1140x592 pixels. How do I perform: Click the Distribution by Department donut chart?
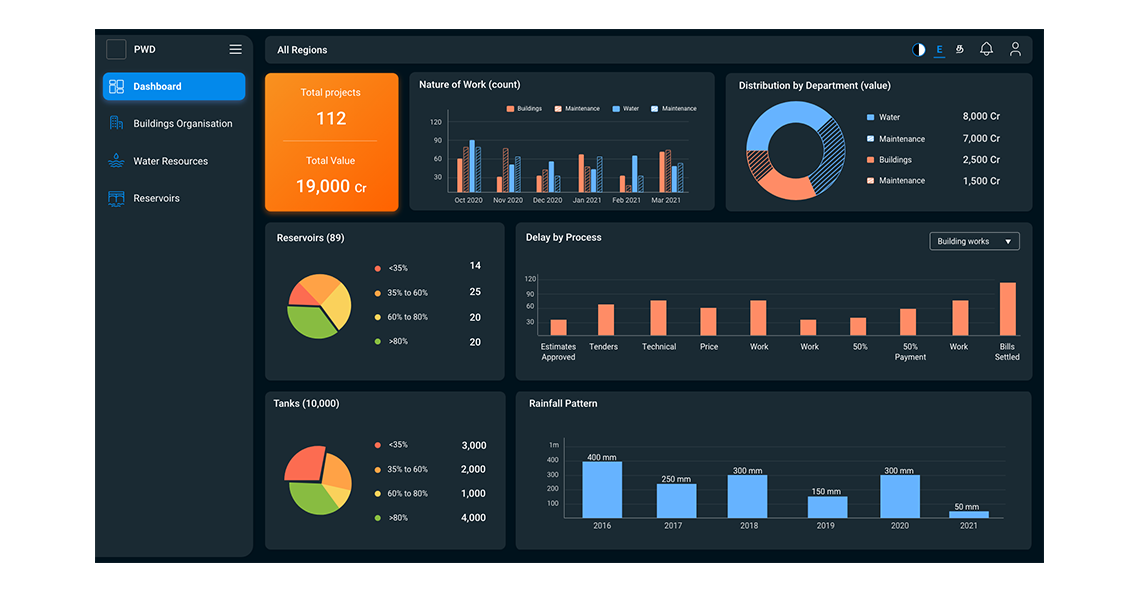click(x=795, y=151)
